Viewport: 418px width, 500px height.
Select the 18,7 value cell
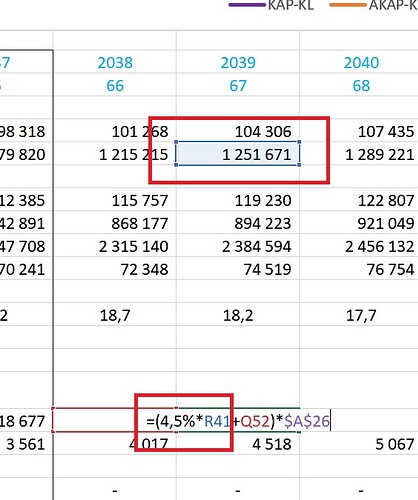[115, 315]
